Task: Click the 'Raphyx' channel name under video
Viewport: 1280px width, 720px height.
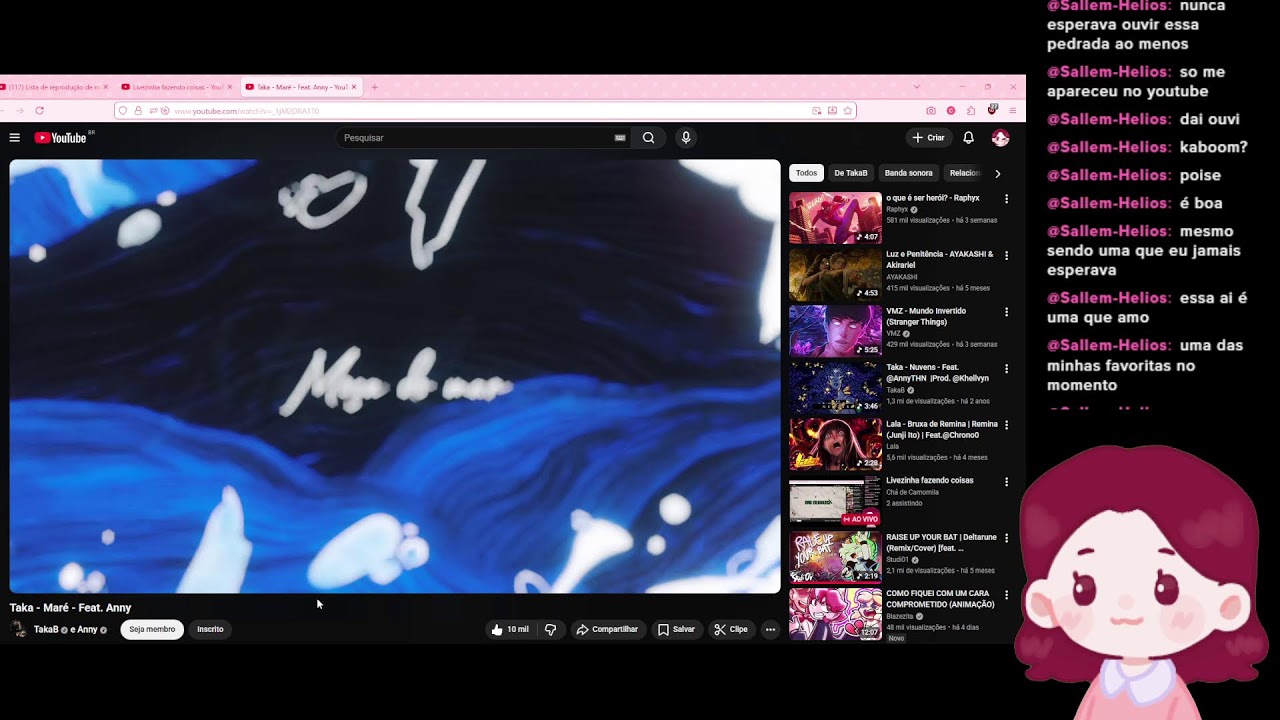Action: point(897,210)
